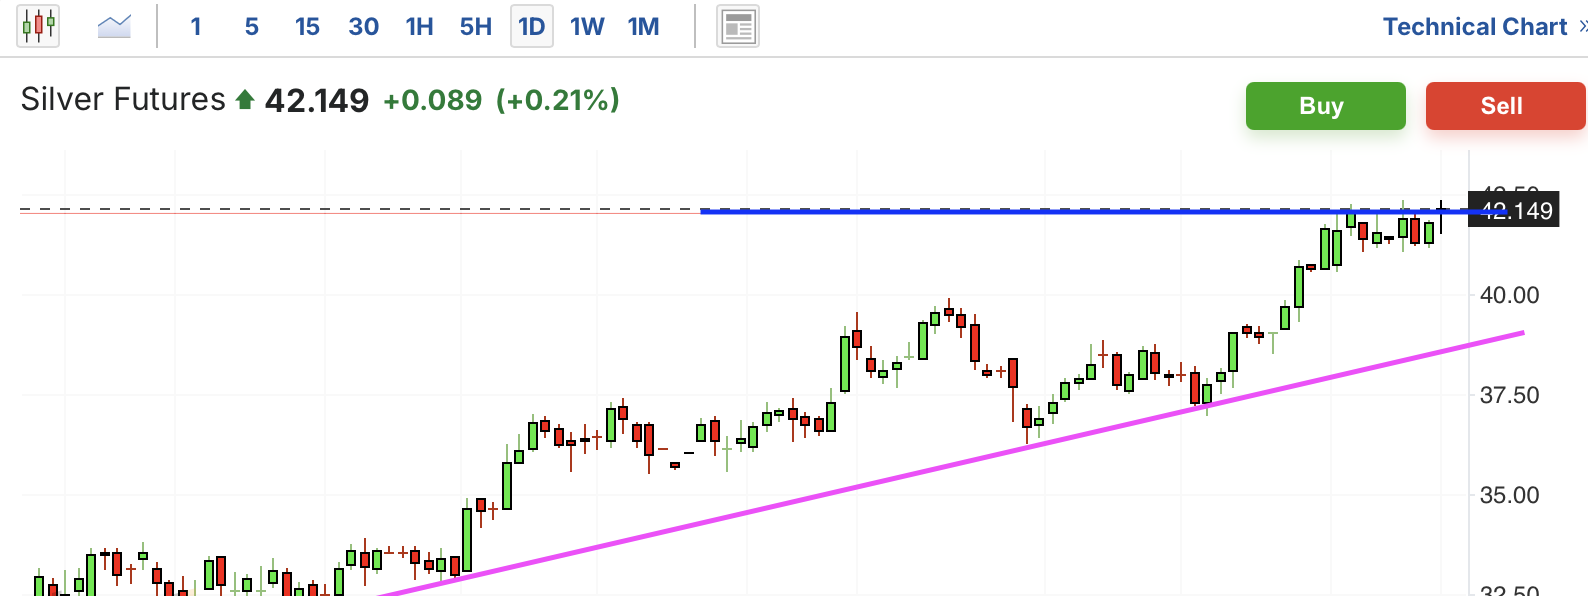The width and height of the screenshot is (1588, 596).
Task: Set interval to 5 minutes
Action: (x=252, y=27)
